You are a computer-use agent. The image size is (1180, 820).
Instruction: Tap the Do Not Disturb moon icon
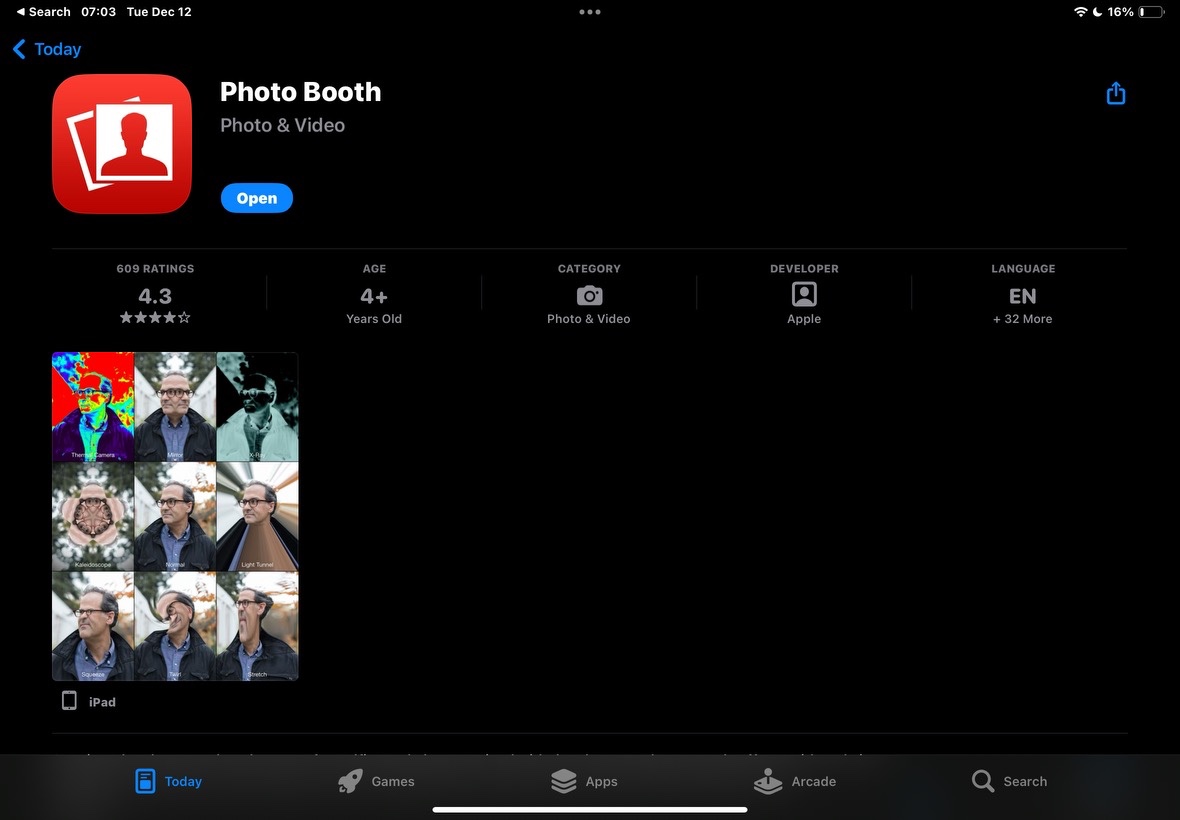click(1097, 12)
